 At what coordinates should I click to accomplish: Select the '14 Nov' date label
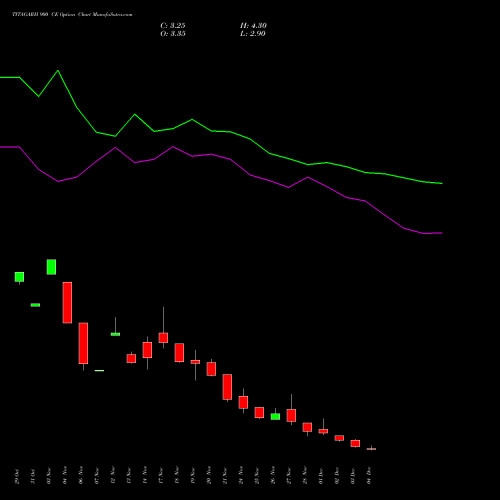(x=145, y=475)
